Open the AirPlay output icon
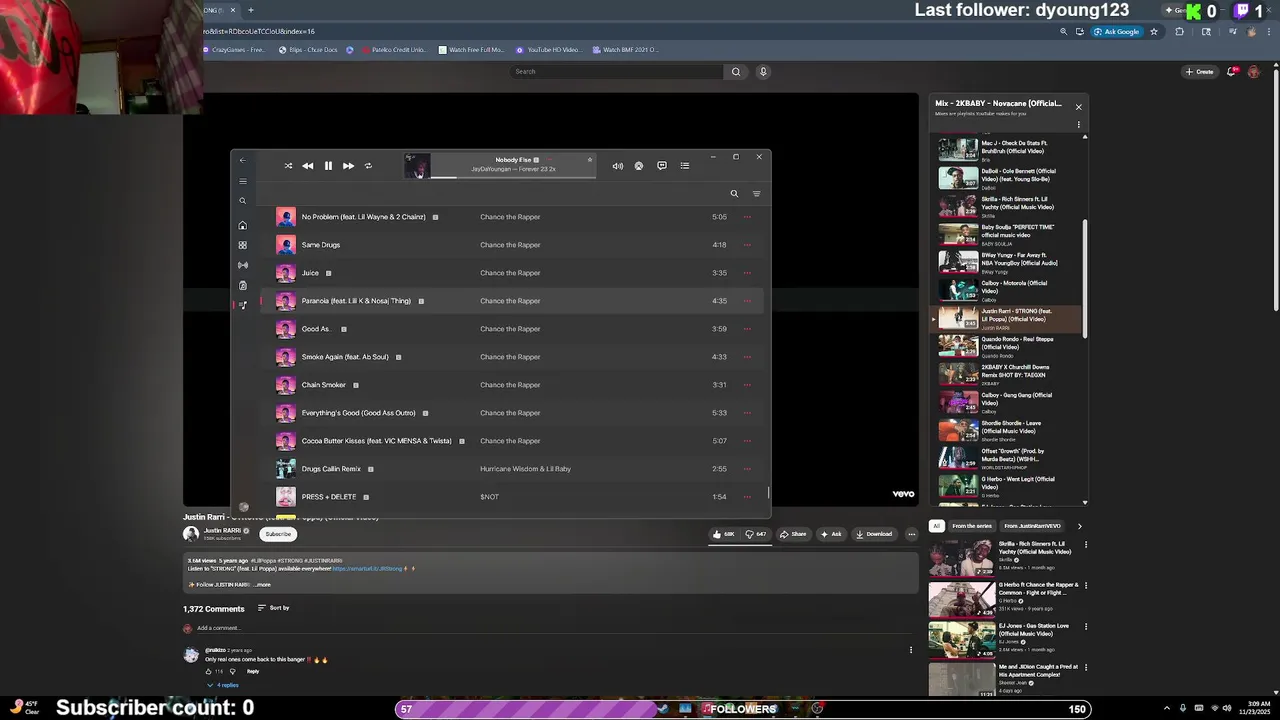 coord(639,166)
